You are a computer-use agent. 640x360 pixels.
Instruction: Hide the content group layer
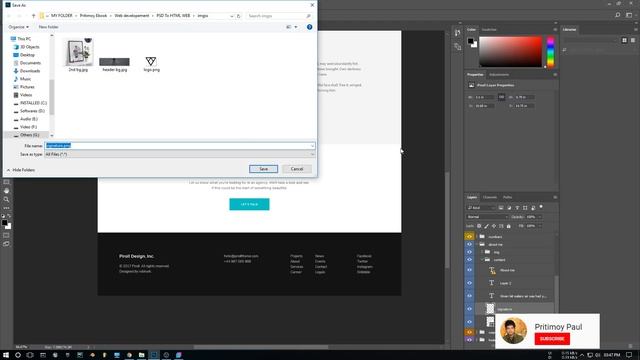click(x=469, y=260)
